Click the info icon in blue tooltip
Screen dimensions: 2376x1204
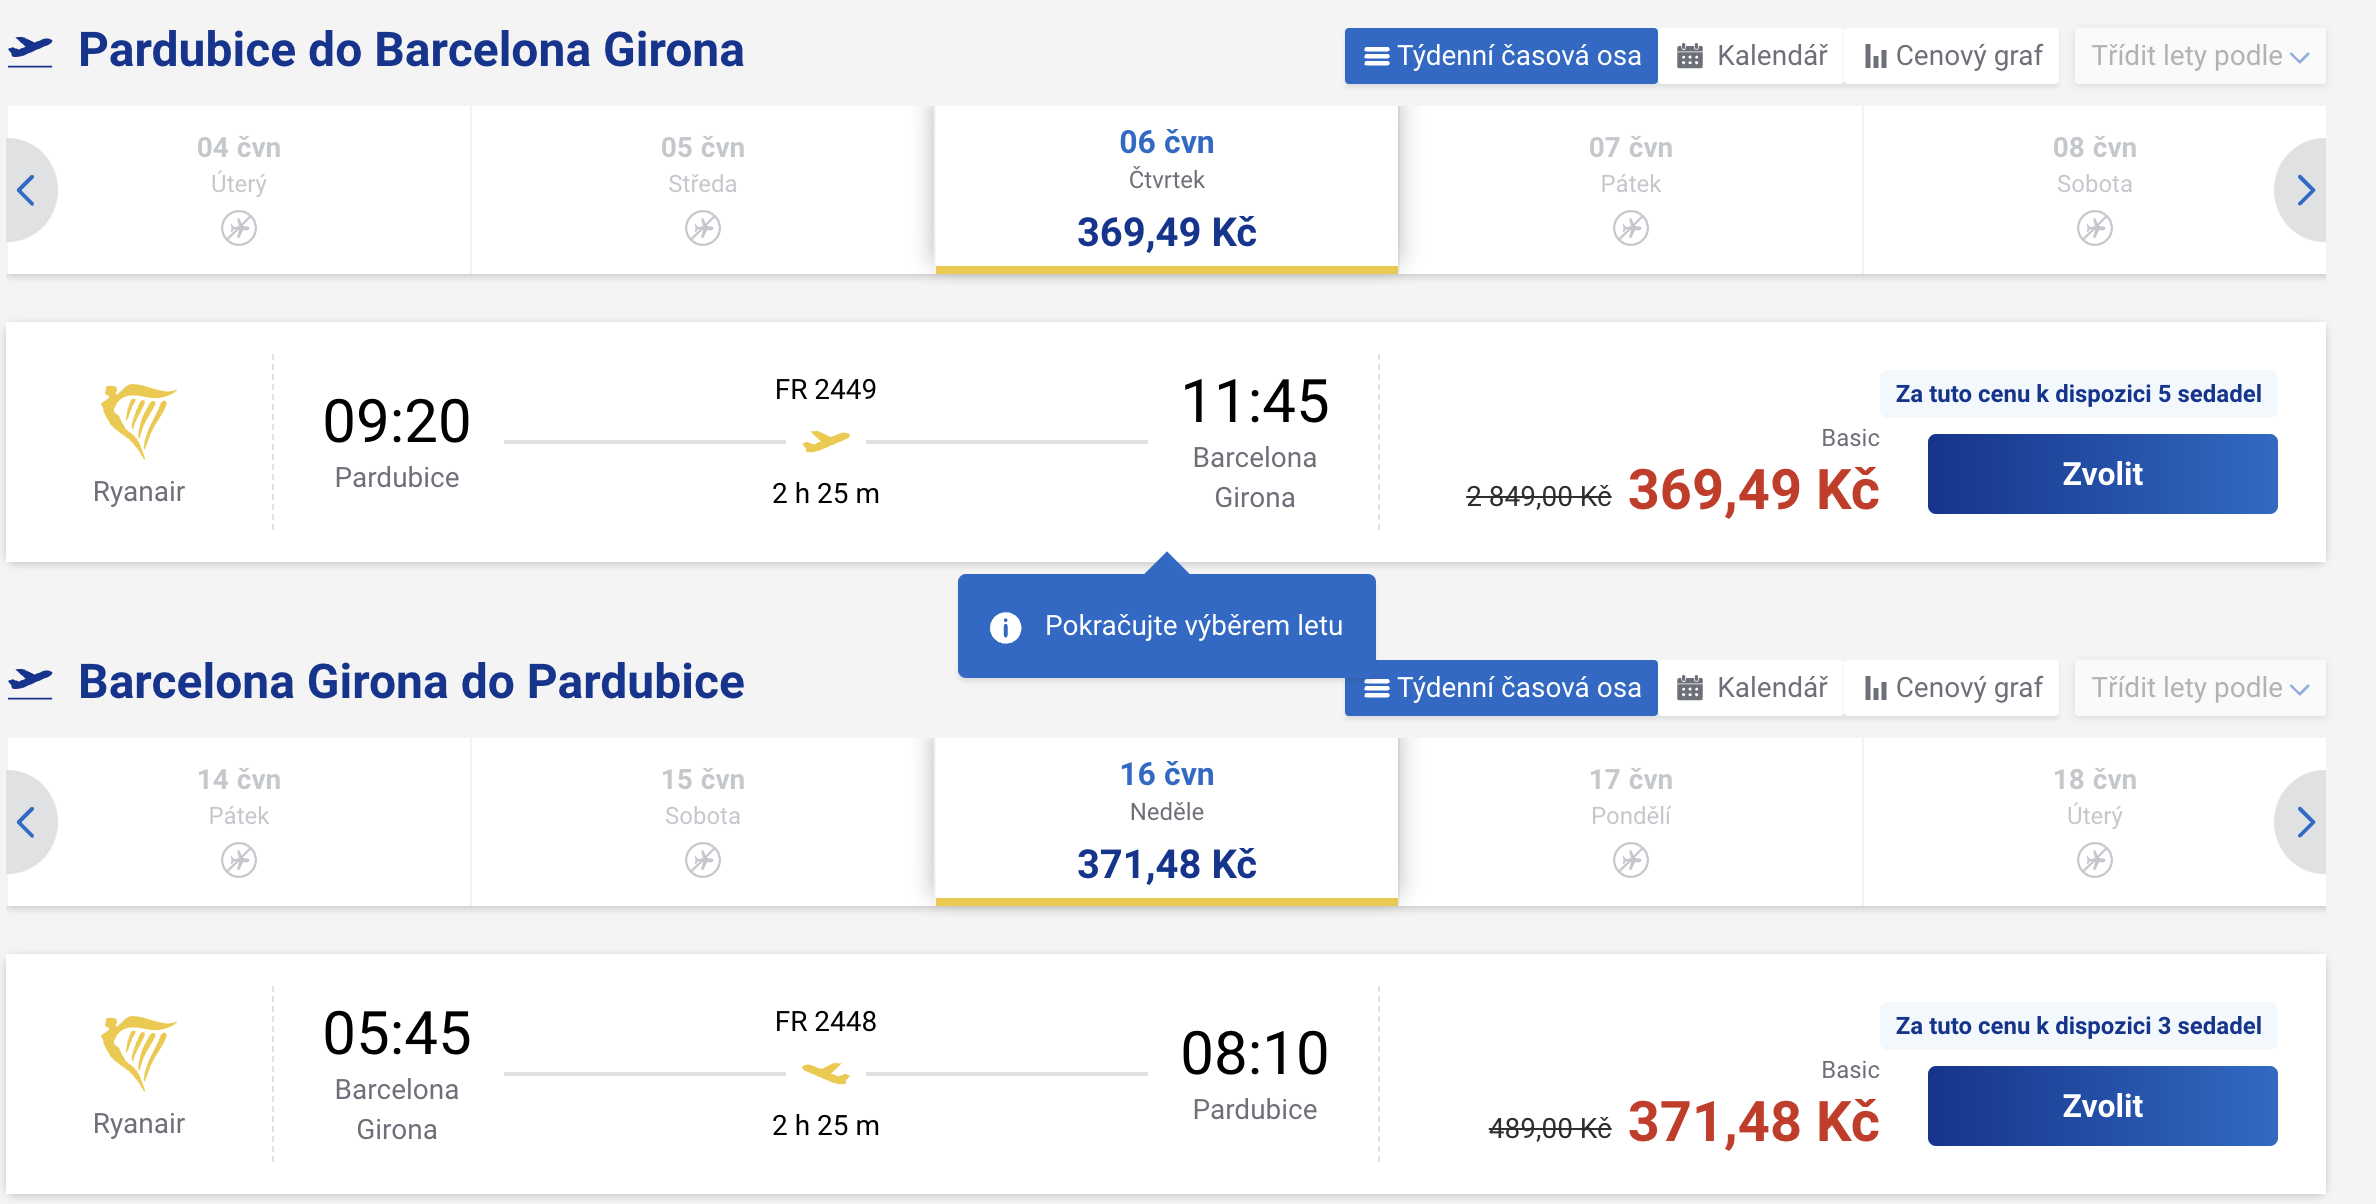(x=1005, y=627)
